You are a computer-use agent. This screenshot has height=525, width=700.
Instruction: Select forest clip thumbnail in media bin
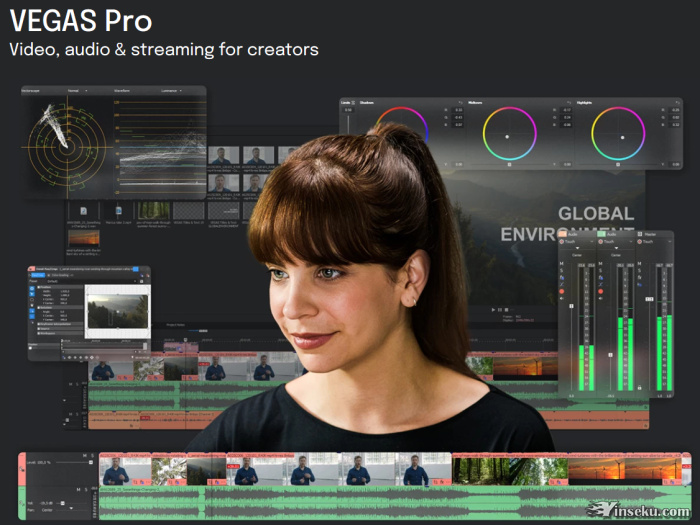coord(153,210)
